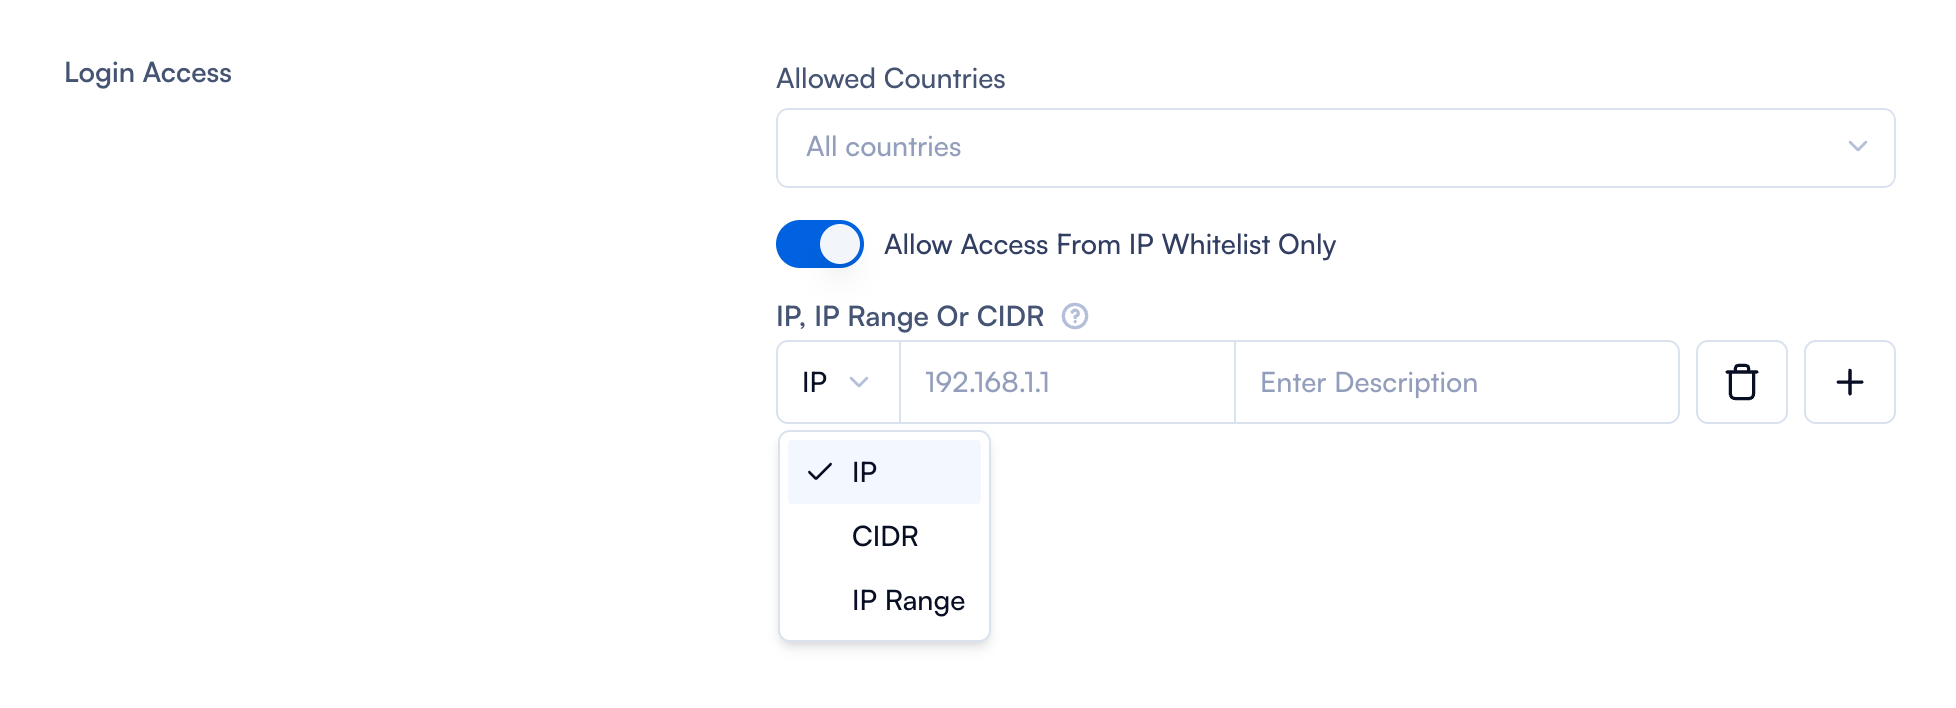Open the Allowed Countries dropdown

1335,148
